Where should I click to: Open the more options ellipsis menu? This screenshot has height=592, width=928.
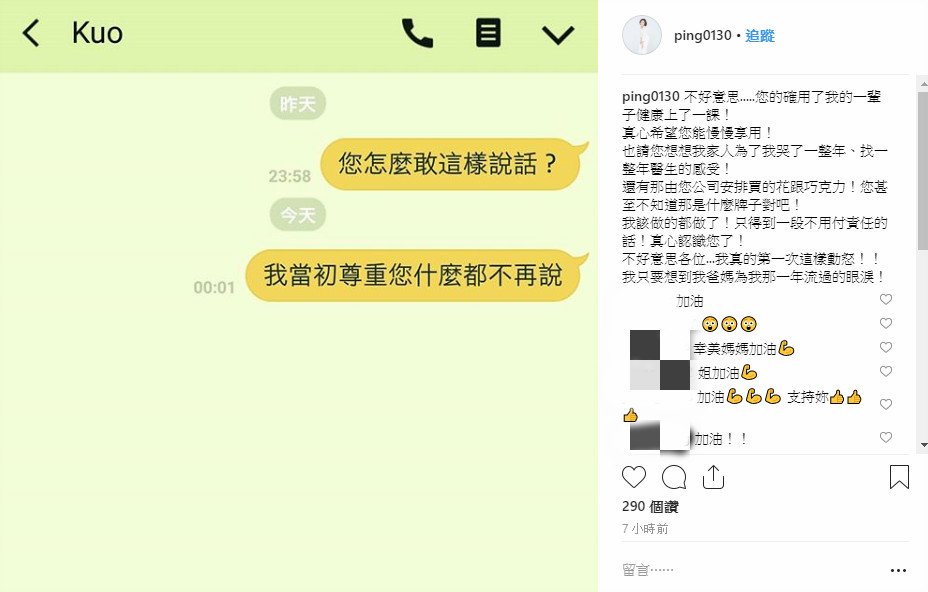898,570
